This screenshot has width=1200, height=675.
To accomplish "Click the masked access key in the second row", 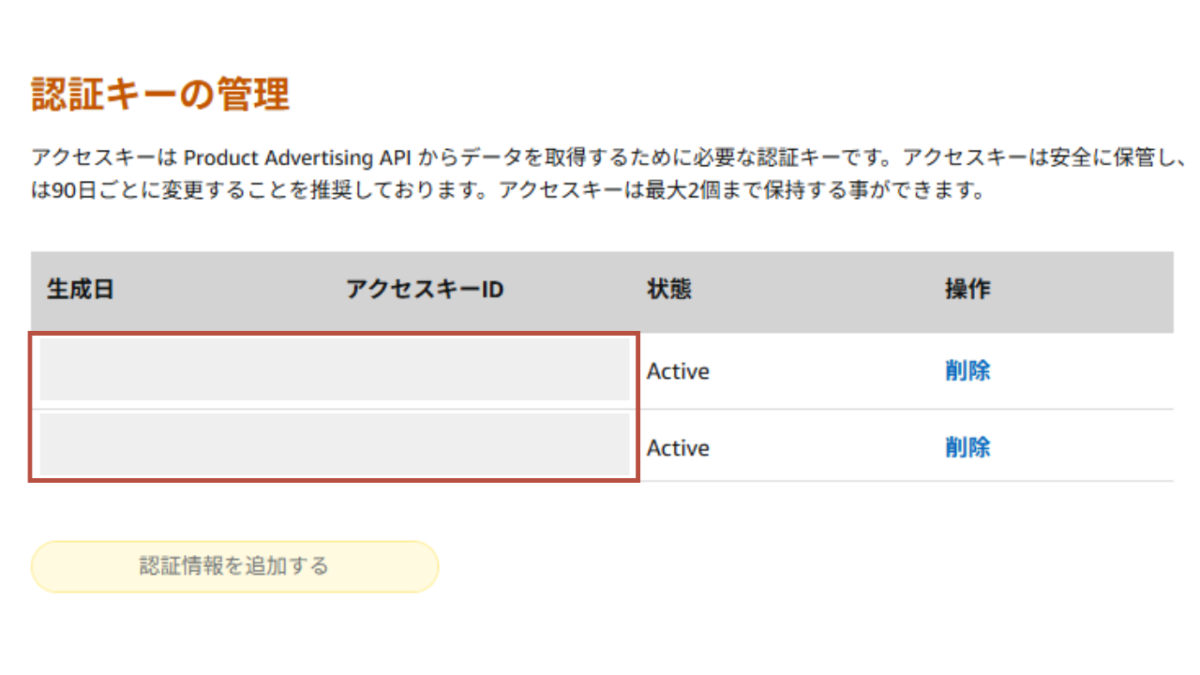I will click(335, 445).
